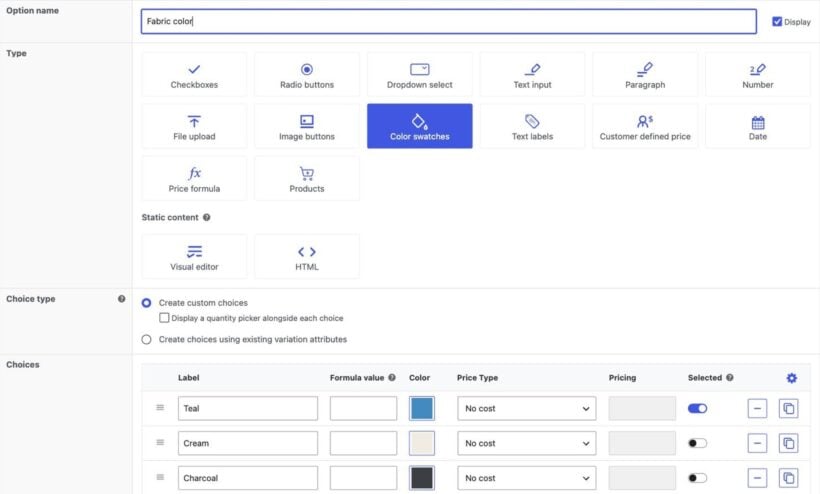The height and width of the screenshot is (494, 820).
Task: Duplicate the Cream choice row
Action: pos(789,443)
